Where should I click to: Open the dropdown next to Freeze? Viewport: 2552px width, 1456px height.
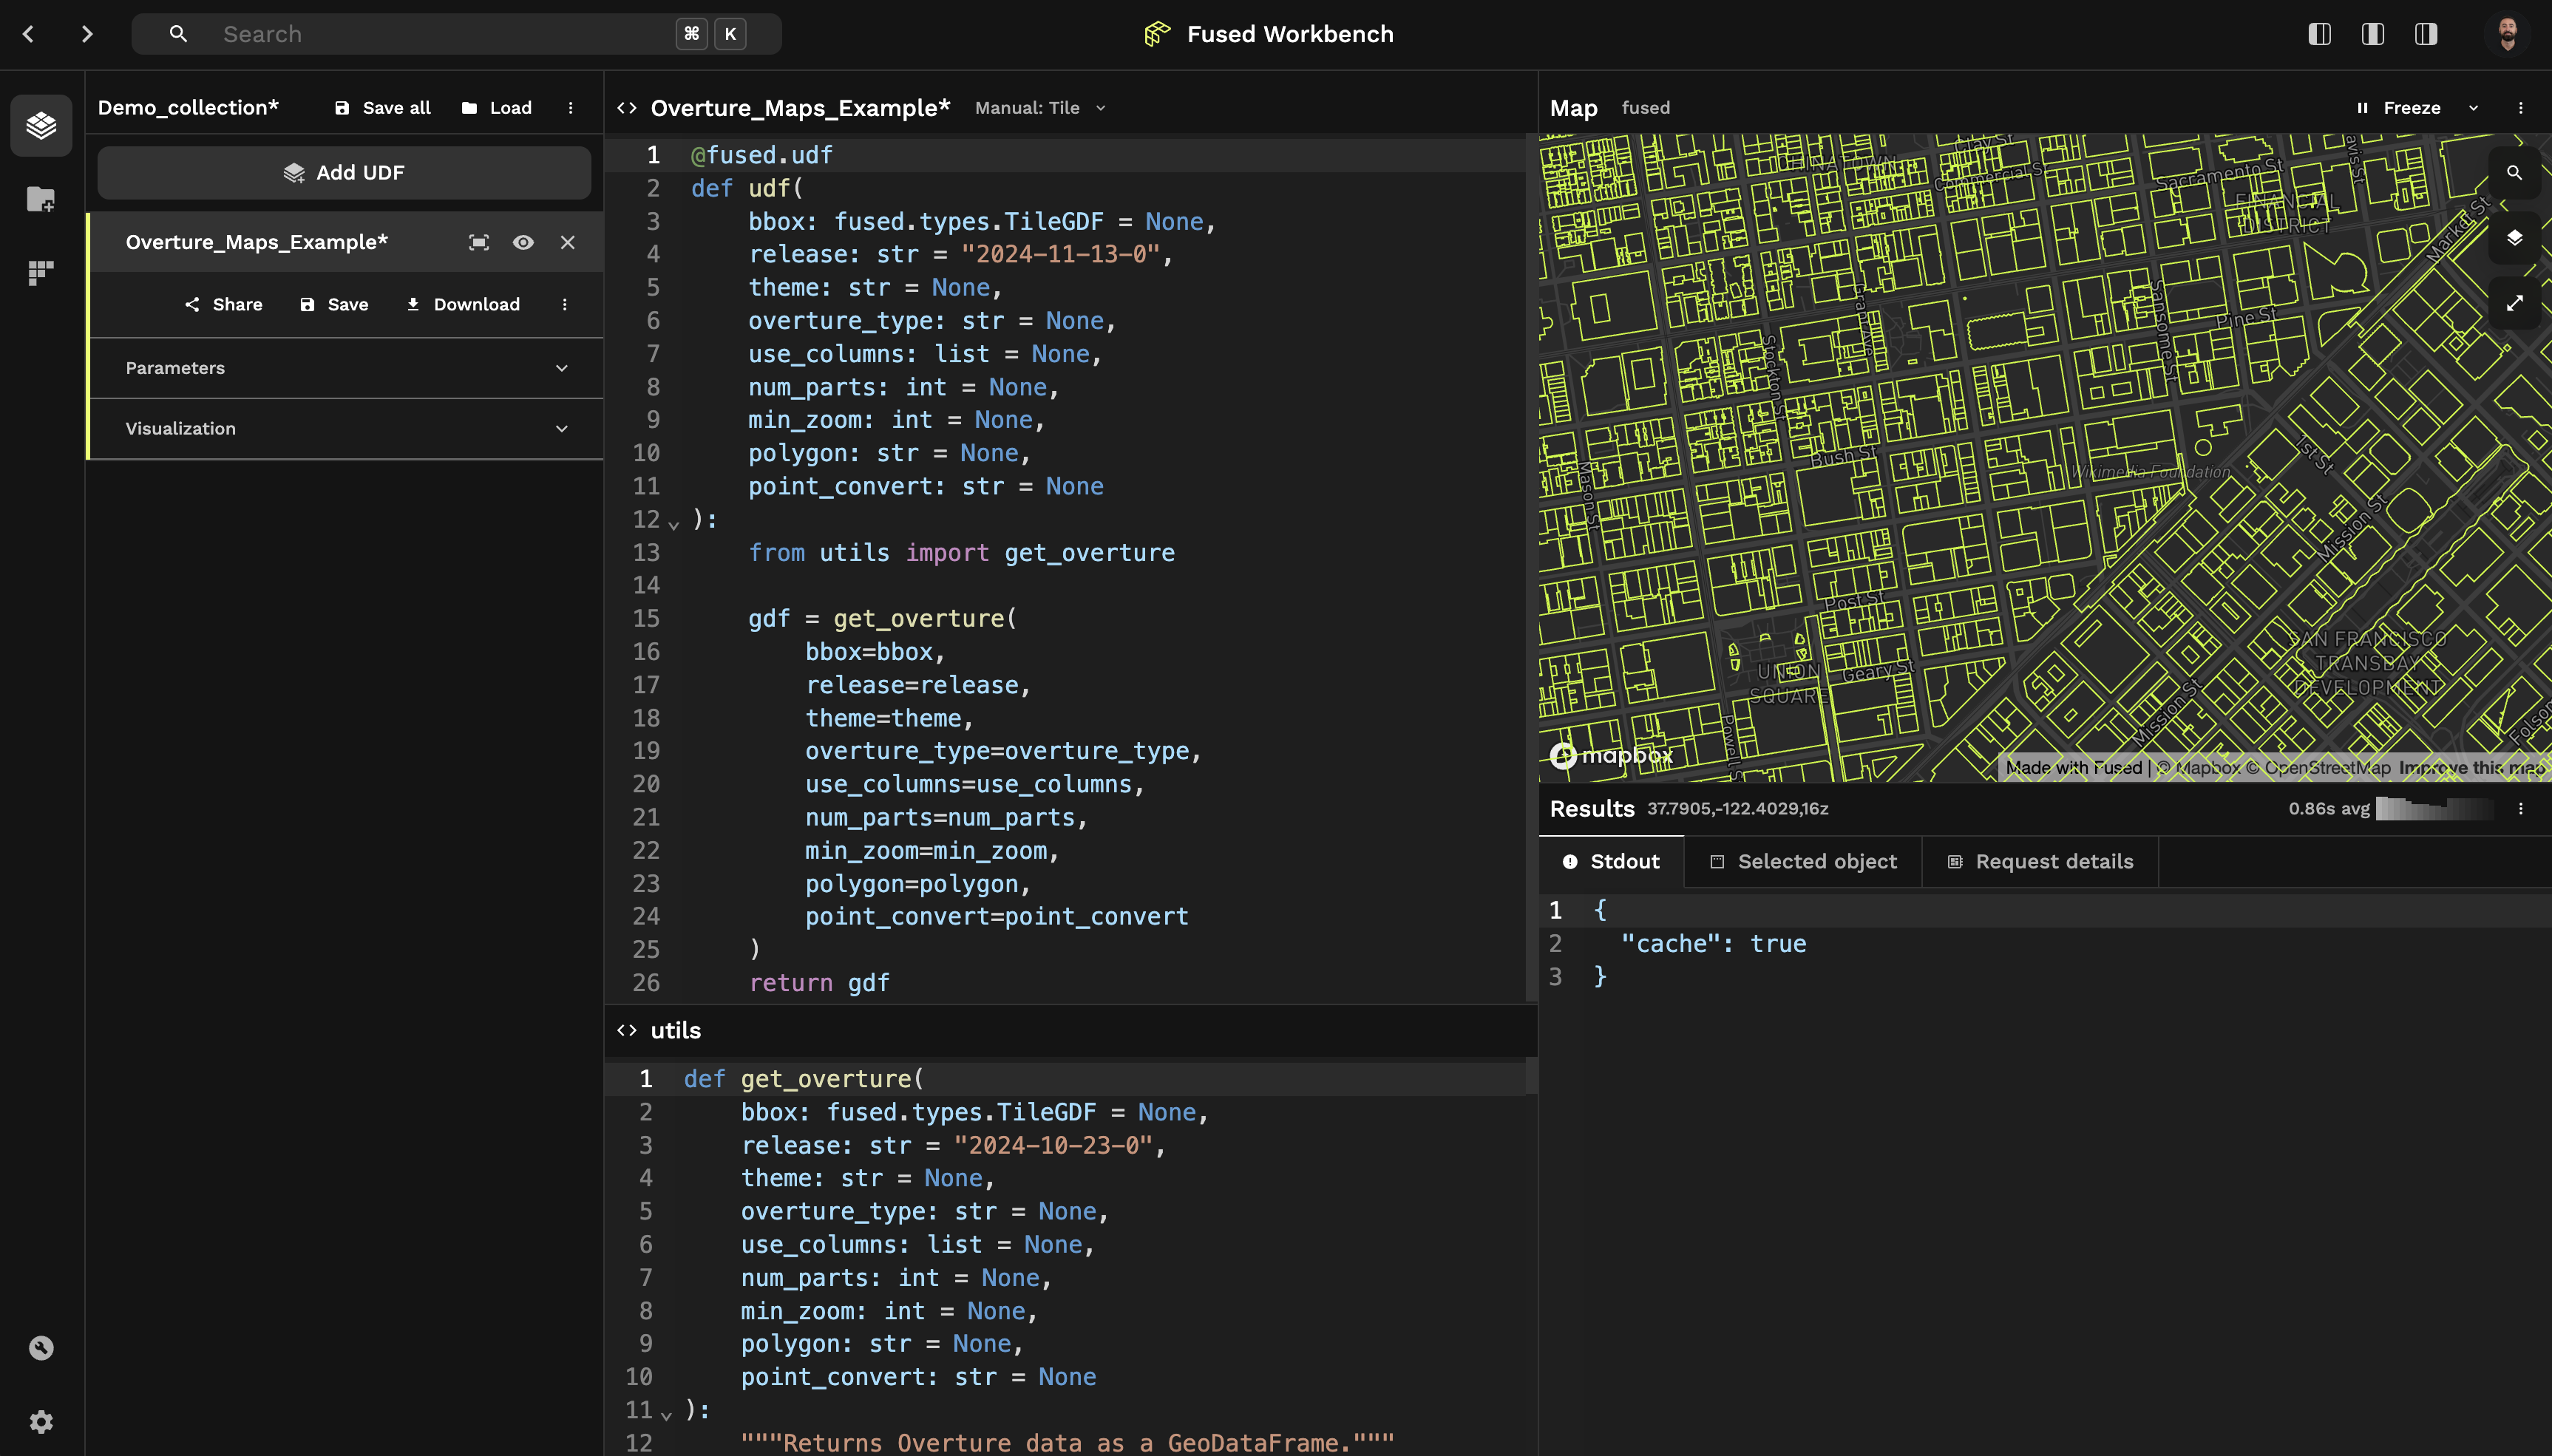2474,108
